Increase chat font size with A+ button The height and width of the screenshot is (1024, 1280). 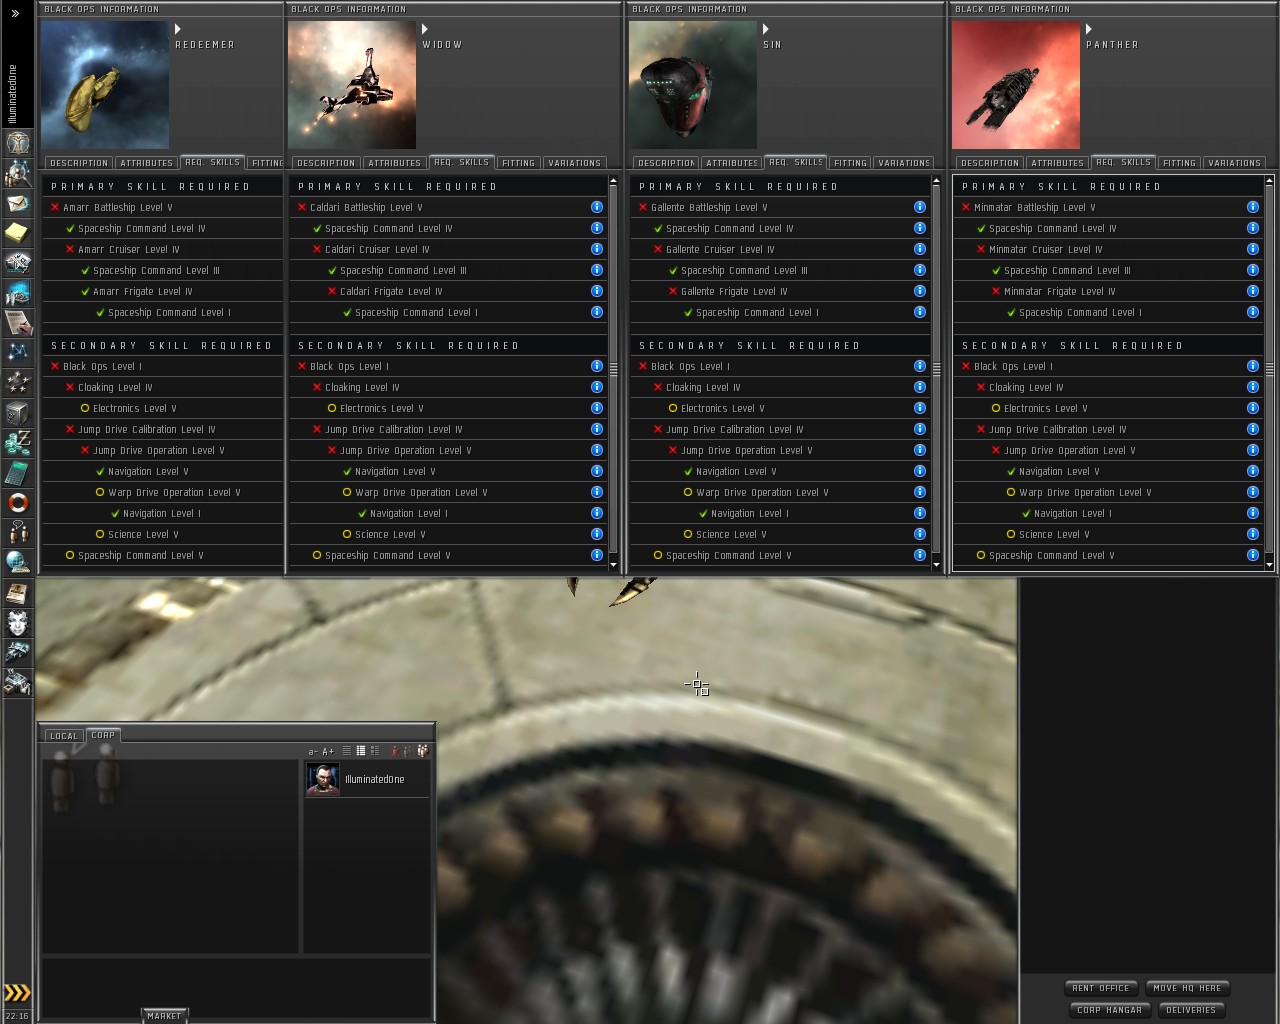tap(328, 752)
